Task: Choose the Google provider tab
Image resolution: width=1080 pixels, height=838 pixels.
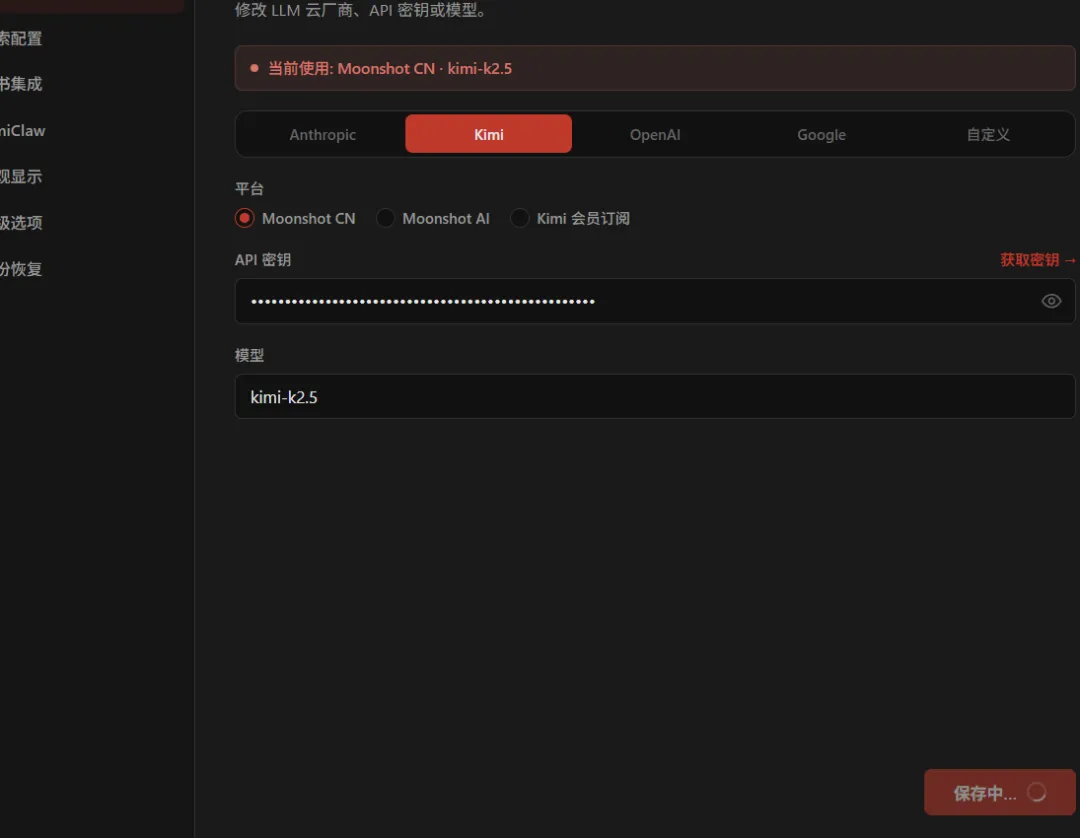Action: 821,134
